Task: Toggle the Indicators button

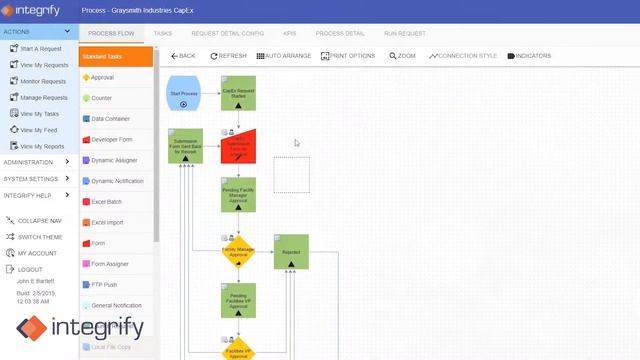Action: (x=529, y=56)
